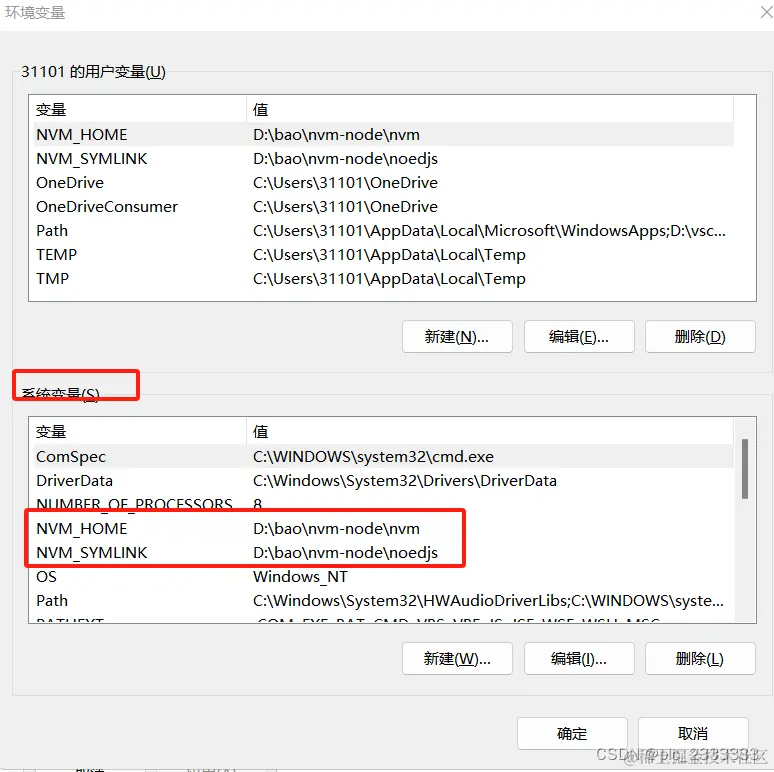Click value C:\Windows\System32\HWAudioDriverLibs path
This screenshot has width=774, height=772.
[488, 601]
